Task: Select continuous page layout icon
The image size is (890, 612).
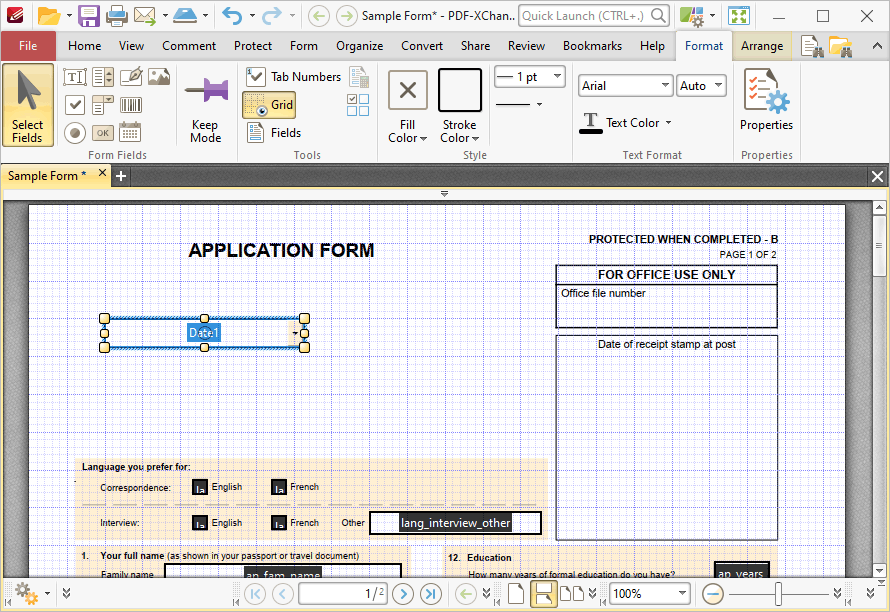Action: pos(543,594)
